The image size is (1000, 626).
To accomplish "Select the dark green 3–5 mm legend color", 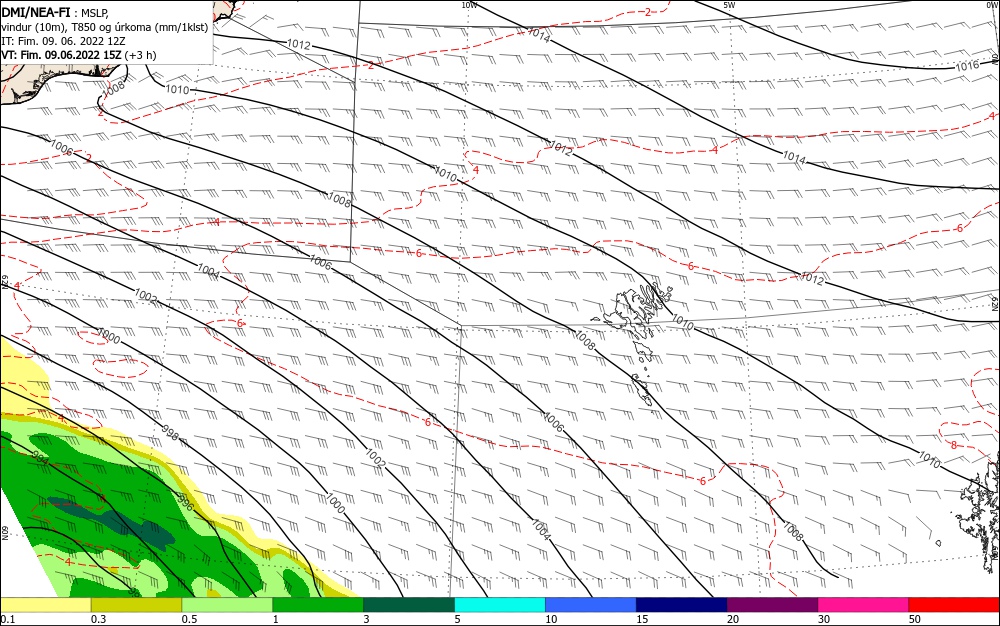I will point(409,605).
